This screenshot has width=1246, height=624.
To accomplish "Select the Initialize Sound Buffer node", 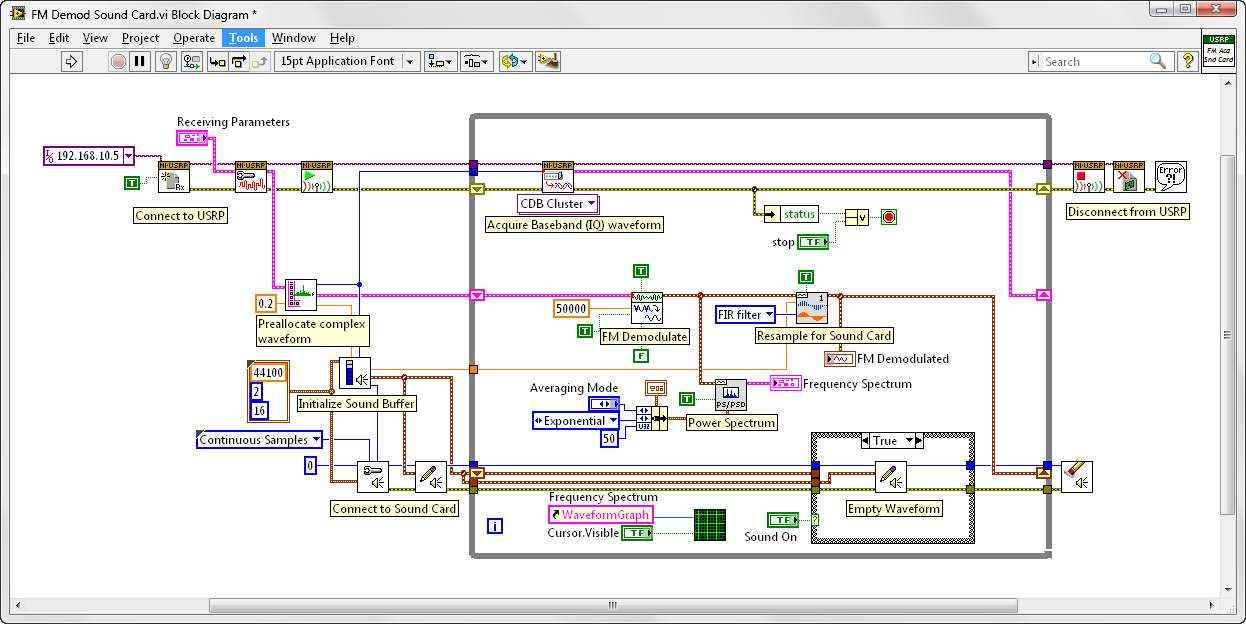I will click(x=354, y=374).
